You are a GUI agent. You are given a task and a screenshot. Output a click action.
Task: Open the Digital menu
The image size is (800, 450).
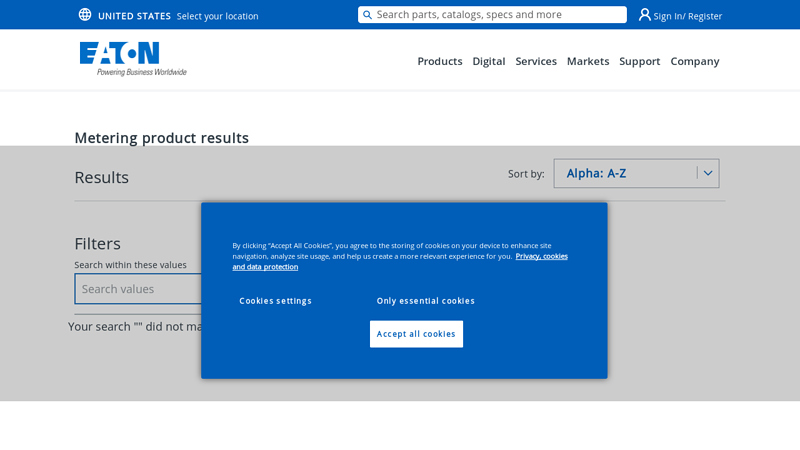click(x=488, y=61)
